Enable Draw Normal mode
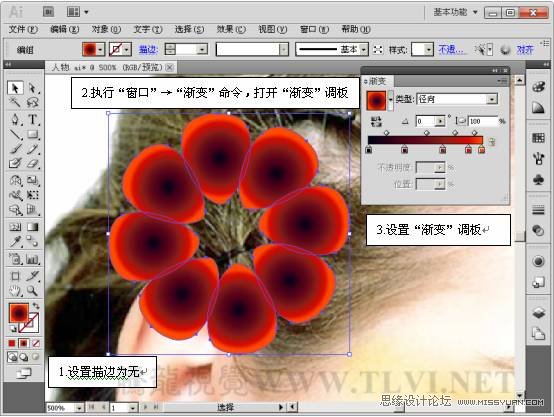Screen dimensions: 554x417 (12, 357)
